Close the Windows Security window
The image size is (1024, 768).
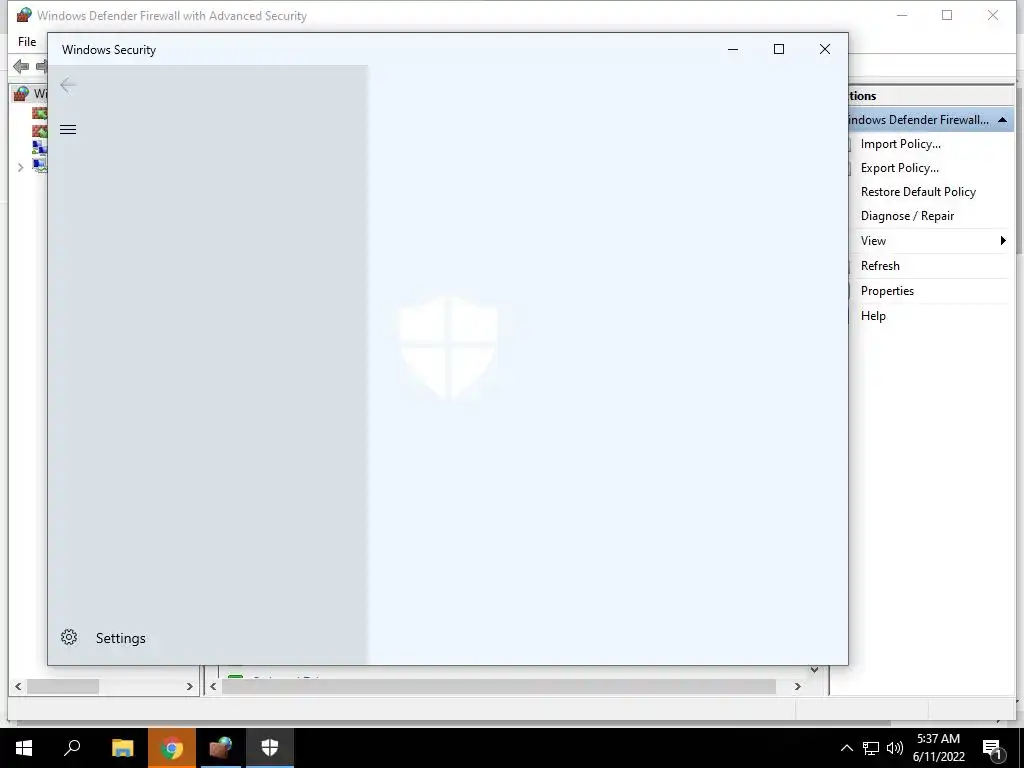825,49
